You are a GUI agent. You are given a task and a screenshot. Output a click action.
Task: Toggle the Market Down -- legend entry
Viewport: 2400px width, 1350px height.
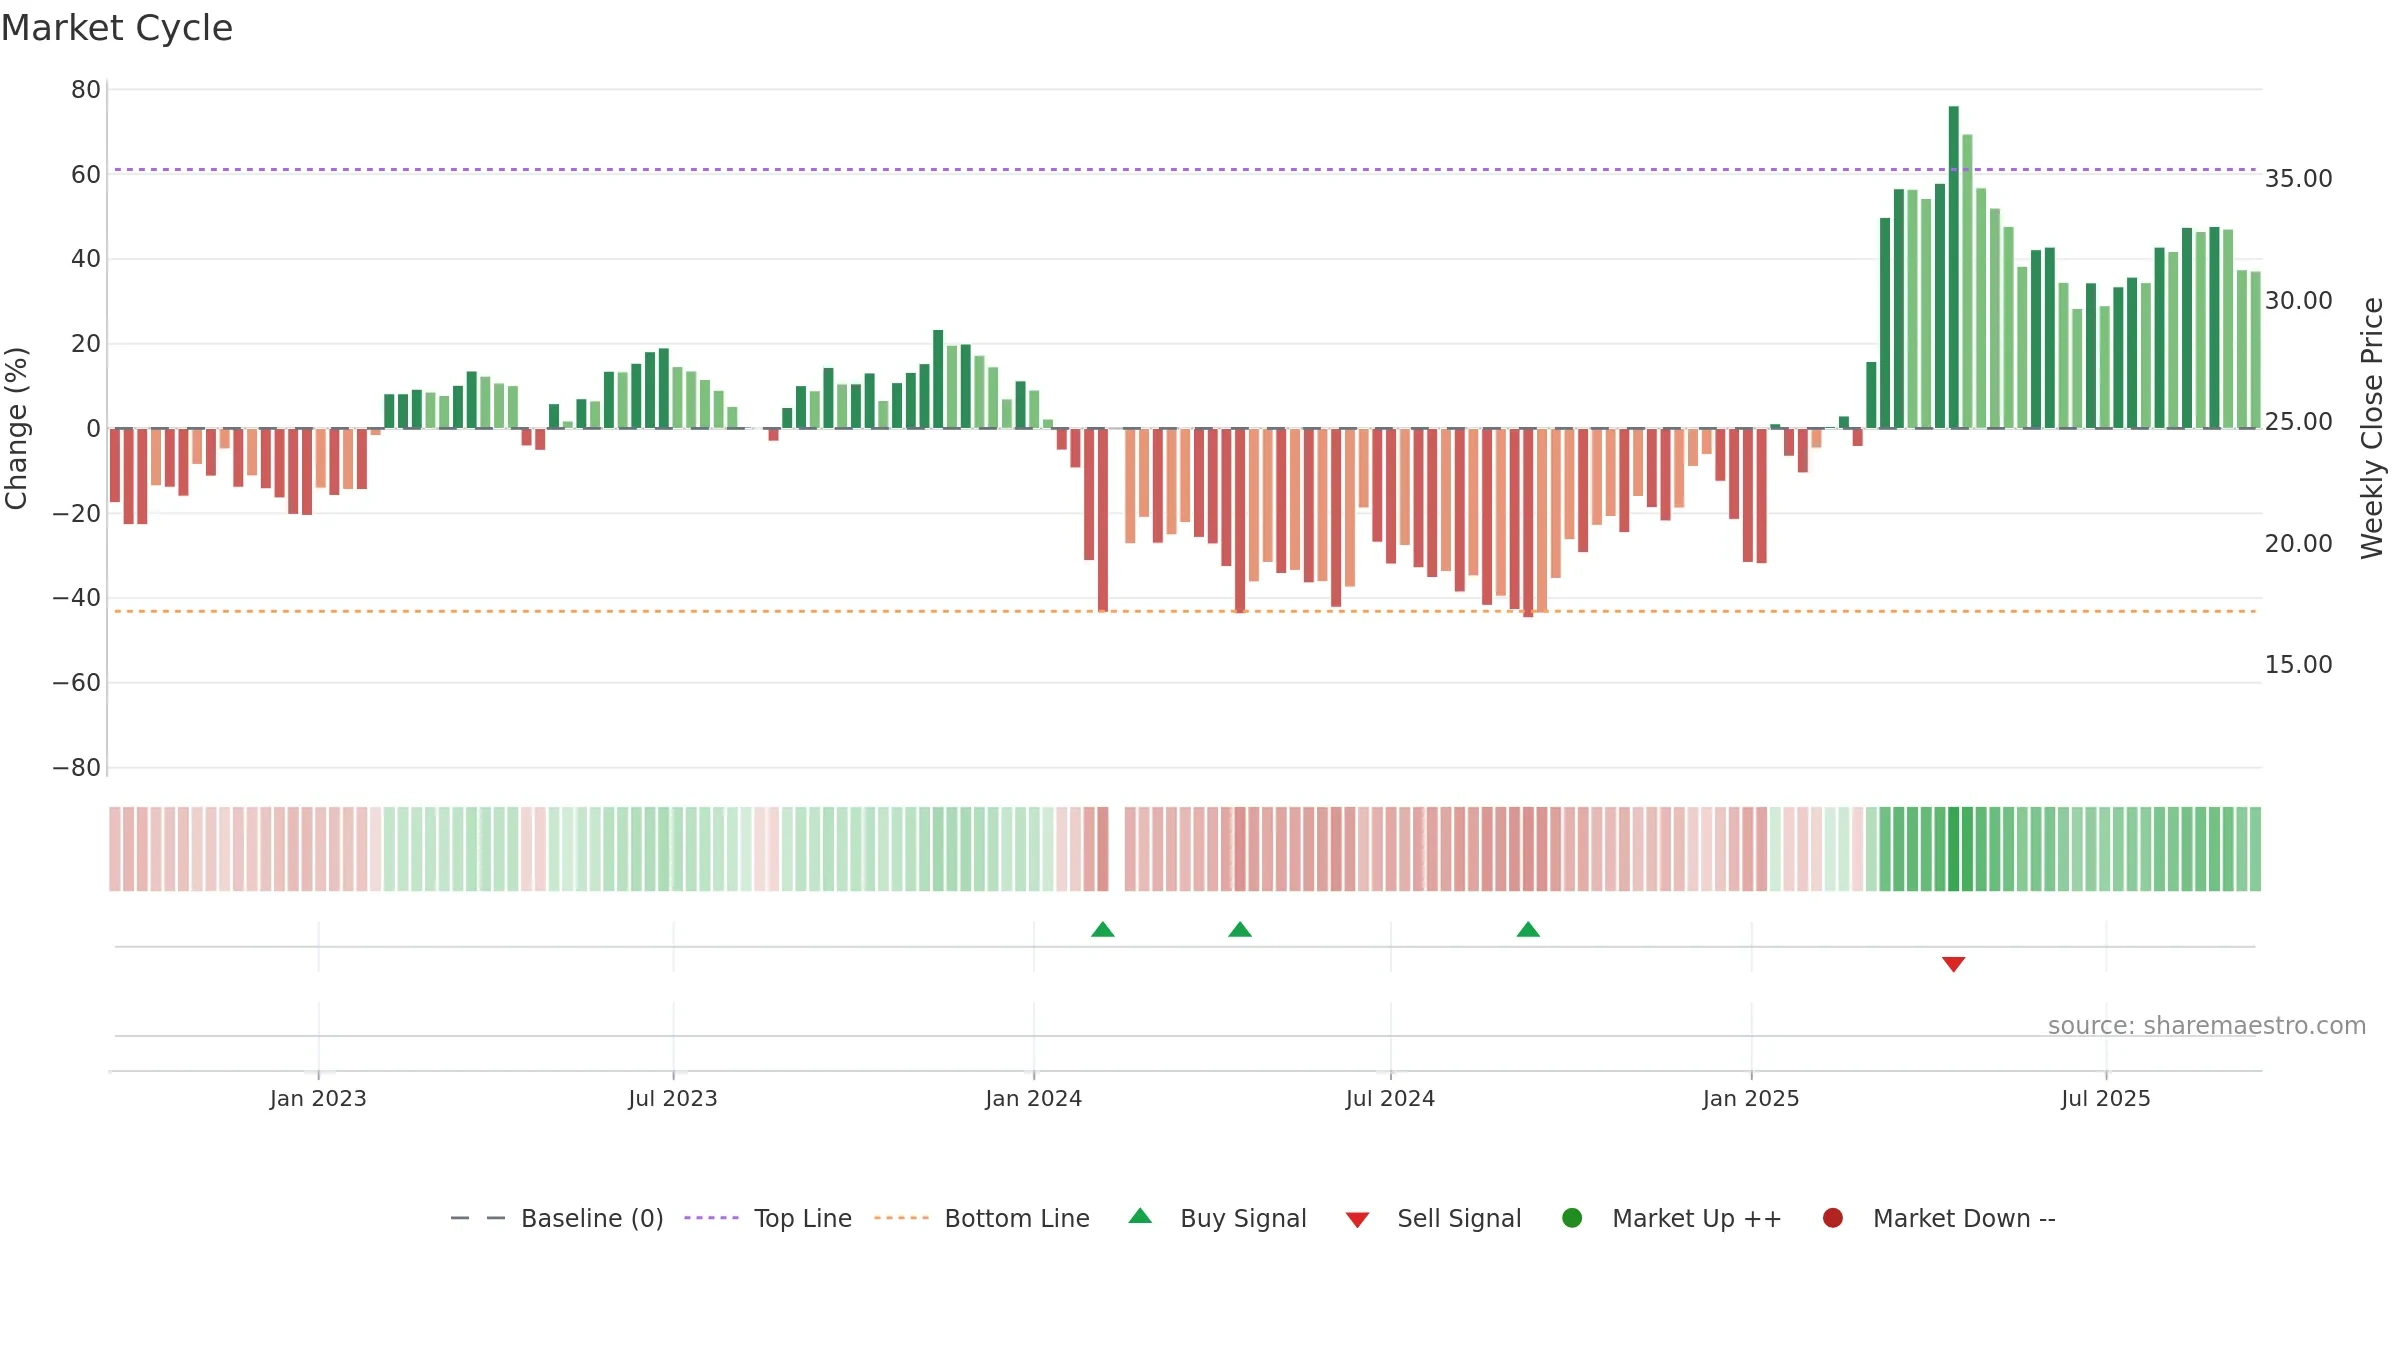point(1939,1218)
